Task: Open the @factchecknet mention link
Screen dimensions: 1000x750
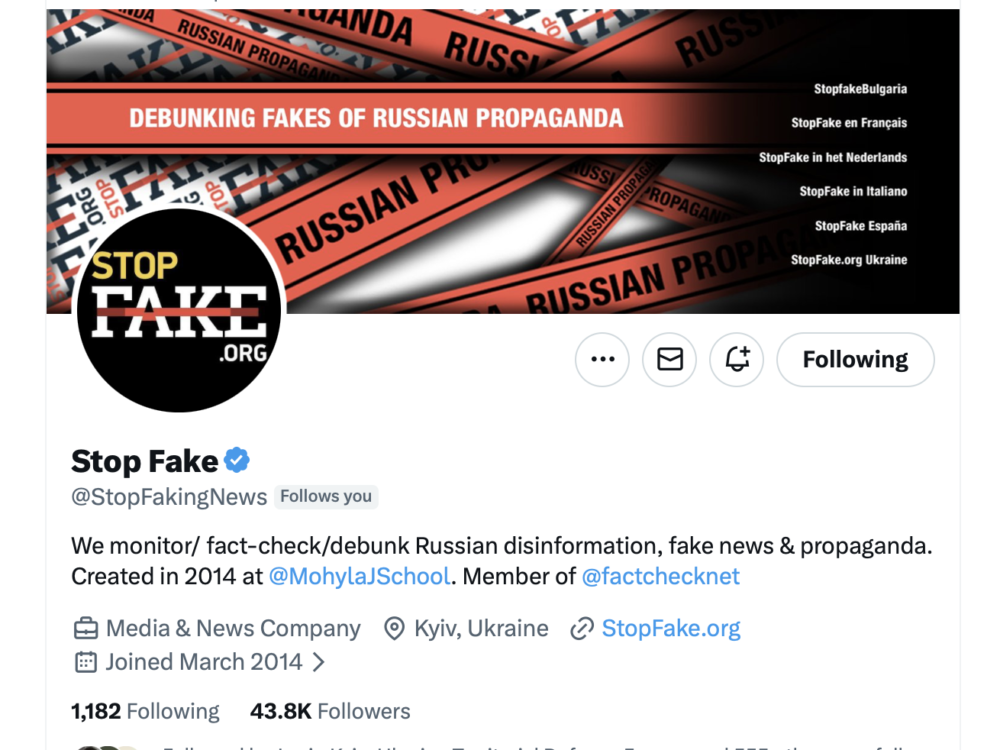Action: 661,577
